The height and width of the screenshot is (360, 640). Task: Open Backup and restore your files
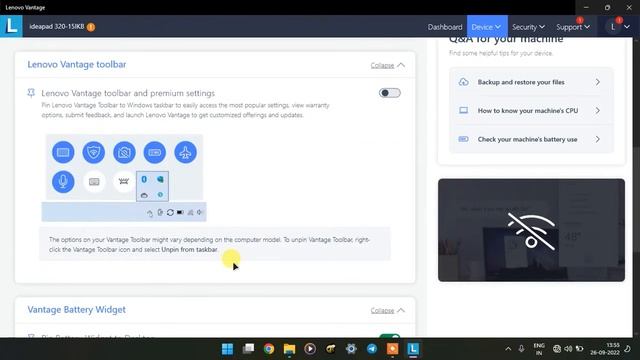531,82
